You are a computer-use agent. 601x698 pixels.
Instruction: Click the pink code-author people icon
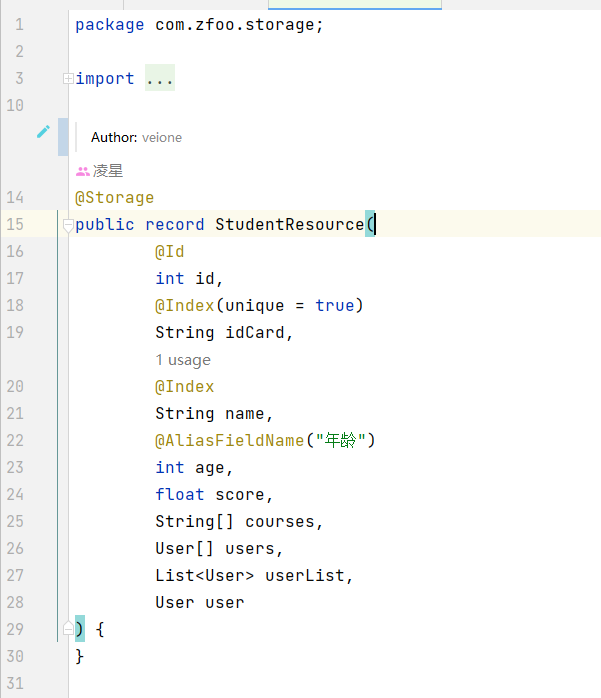coord(83,171)
